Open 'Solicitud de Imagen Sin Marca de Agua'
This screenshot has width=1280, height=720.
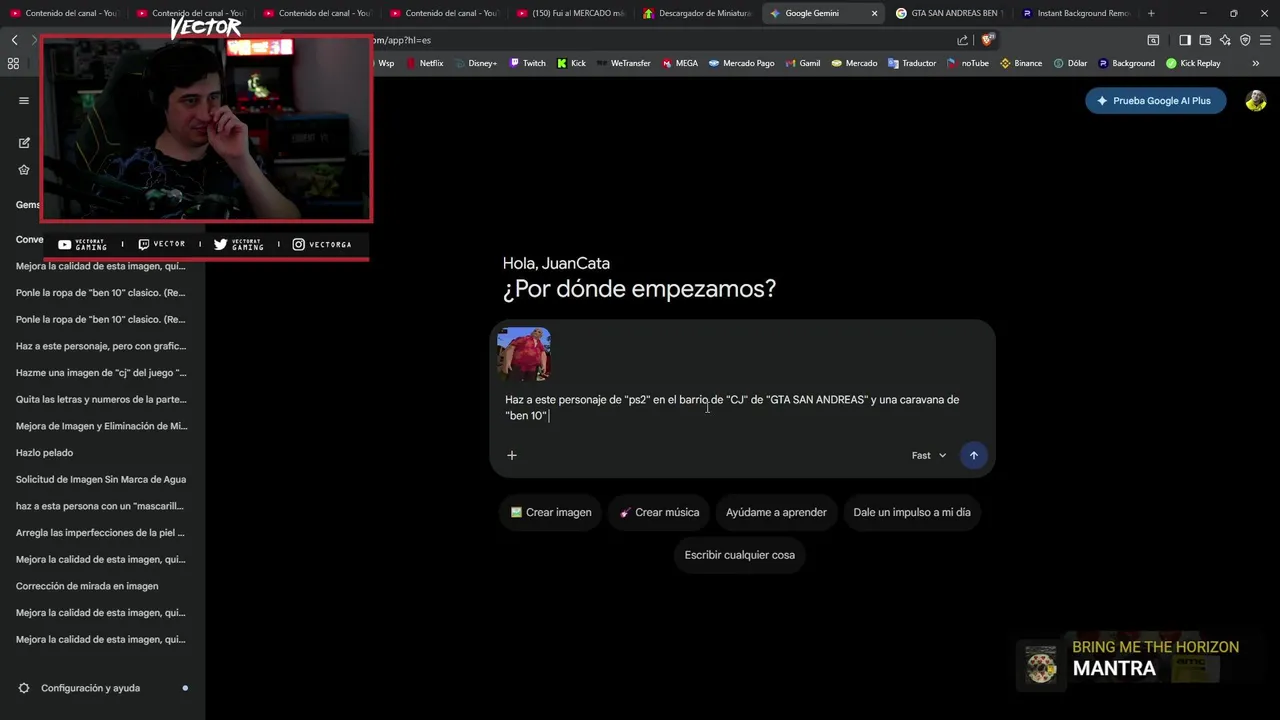101,479
